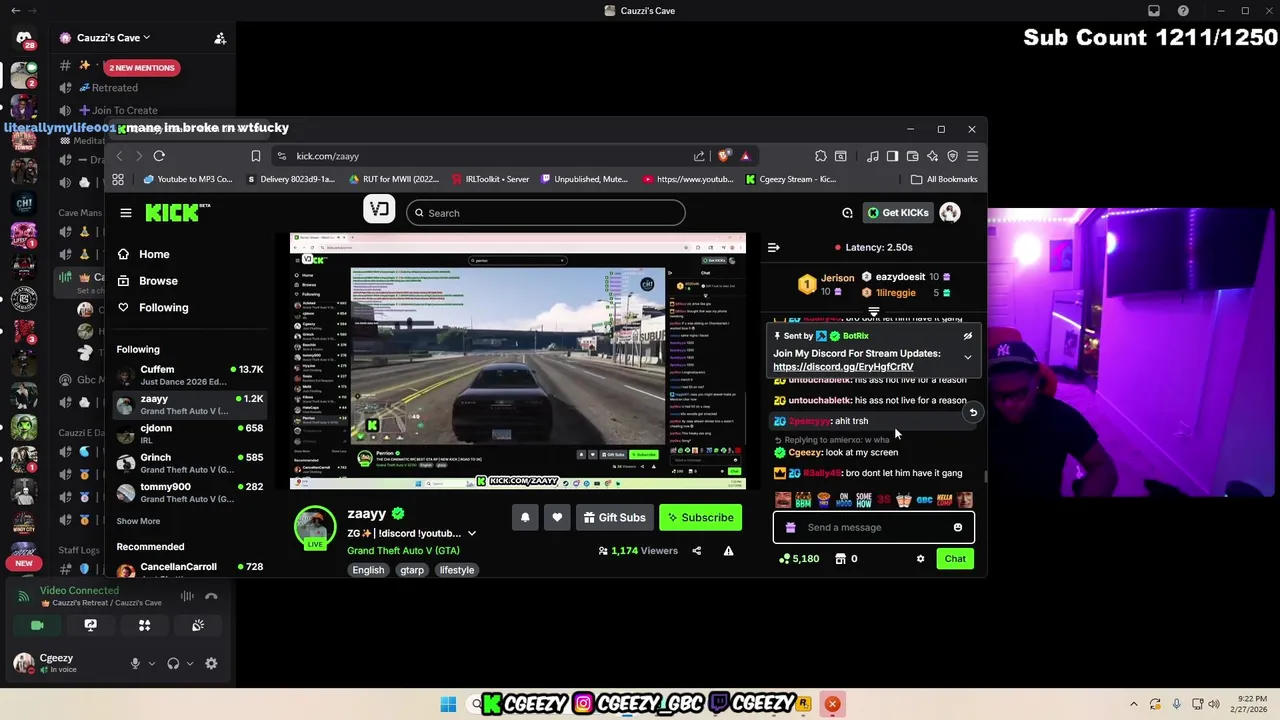Toggle camera in Discord voice panel

[x=37, y=625]
